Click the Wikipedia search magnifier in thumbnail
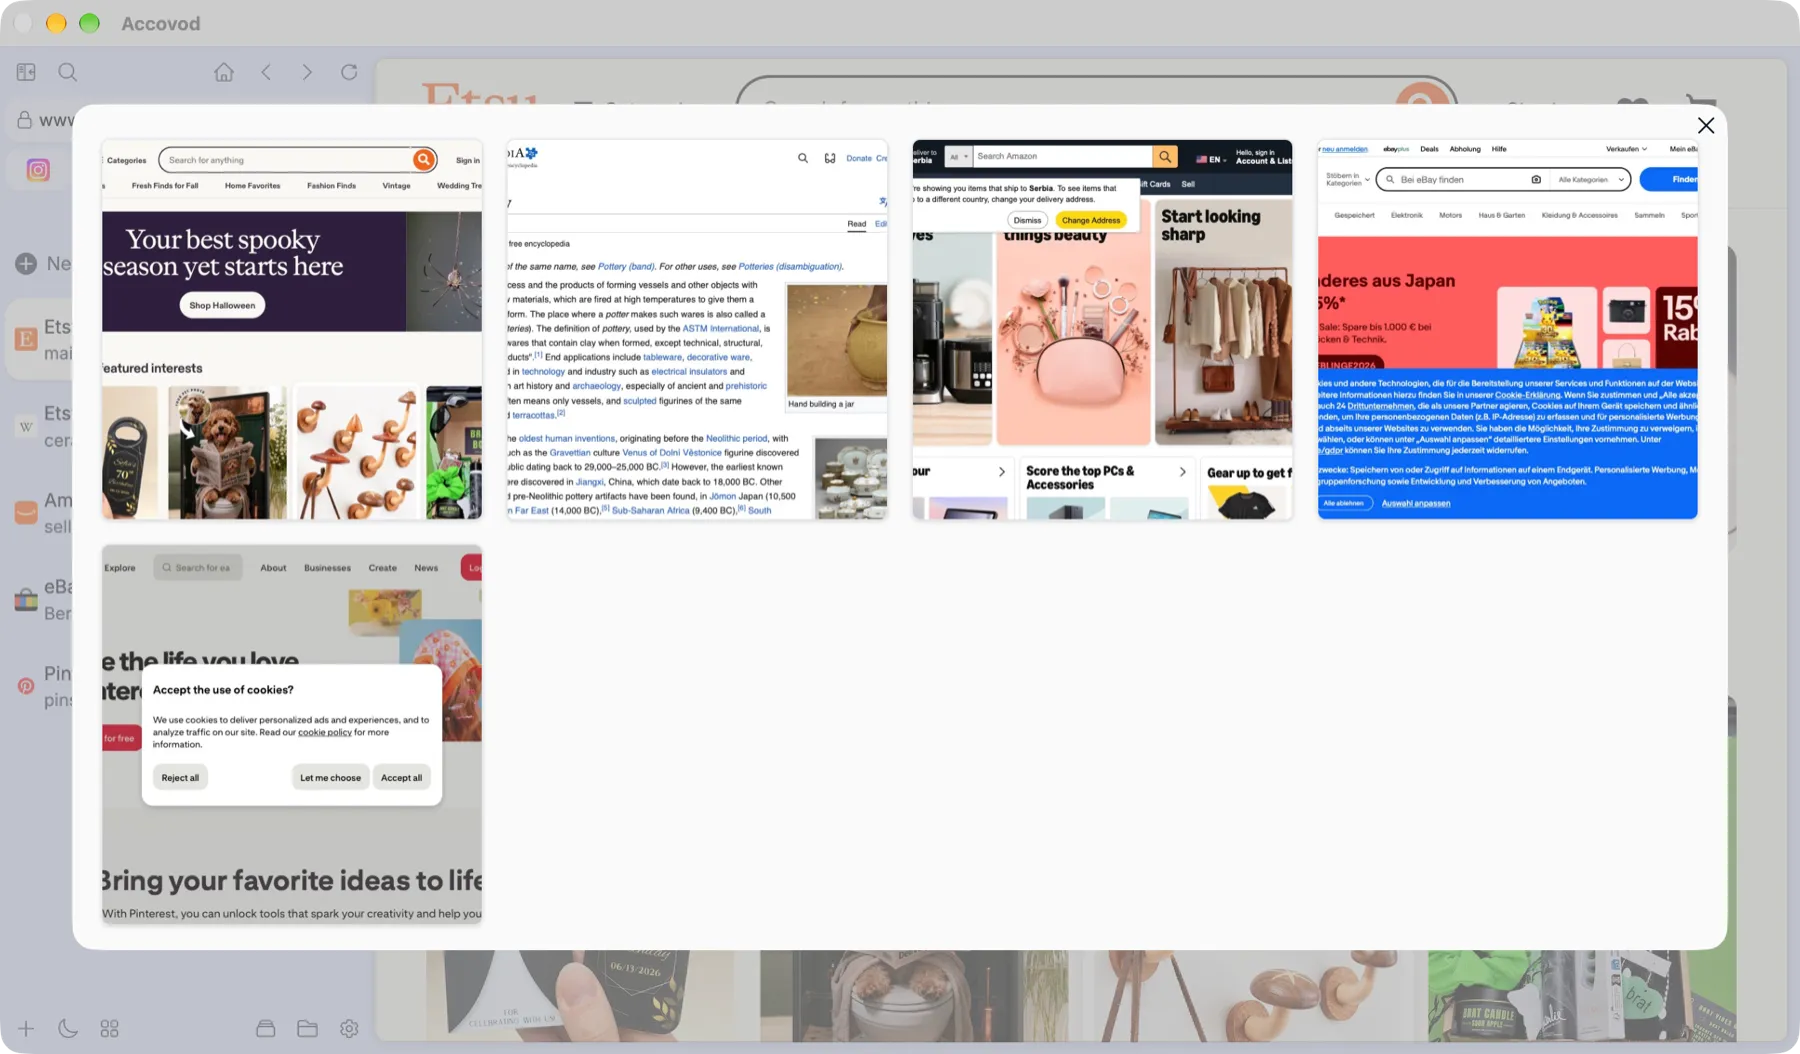 [803, 158]
